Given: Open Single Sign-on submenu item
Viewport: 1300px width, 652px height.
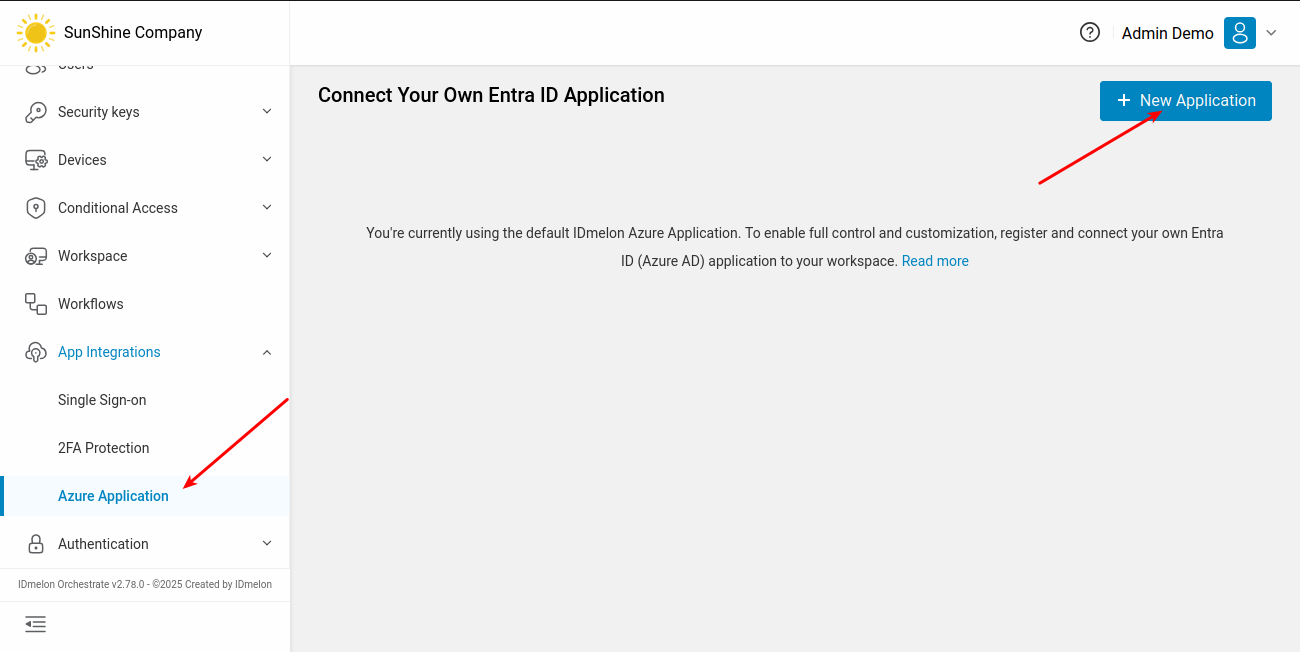Looking at the screenshot, I should (102, 400).
